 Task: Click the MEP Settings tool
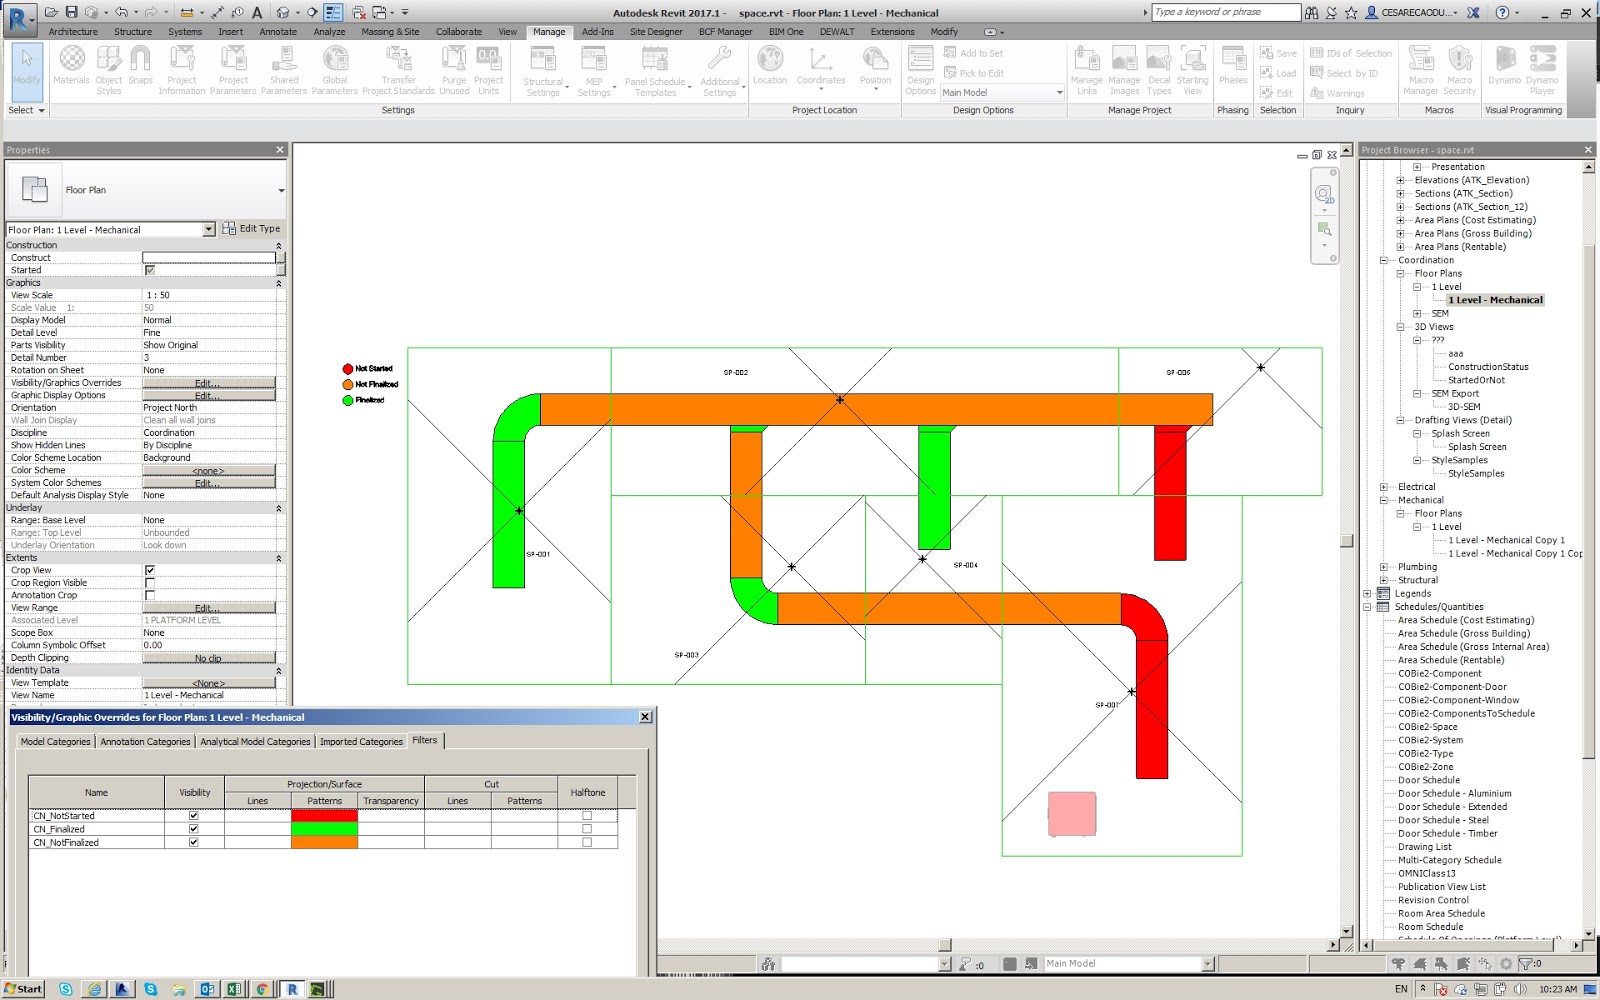[594, 68]
